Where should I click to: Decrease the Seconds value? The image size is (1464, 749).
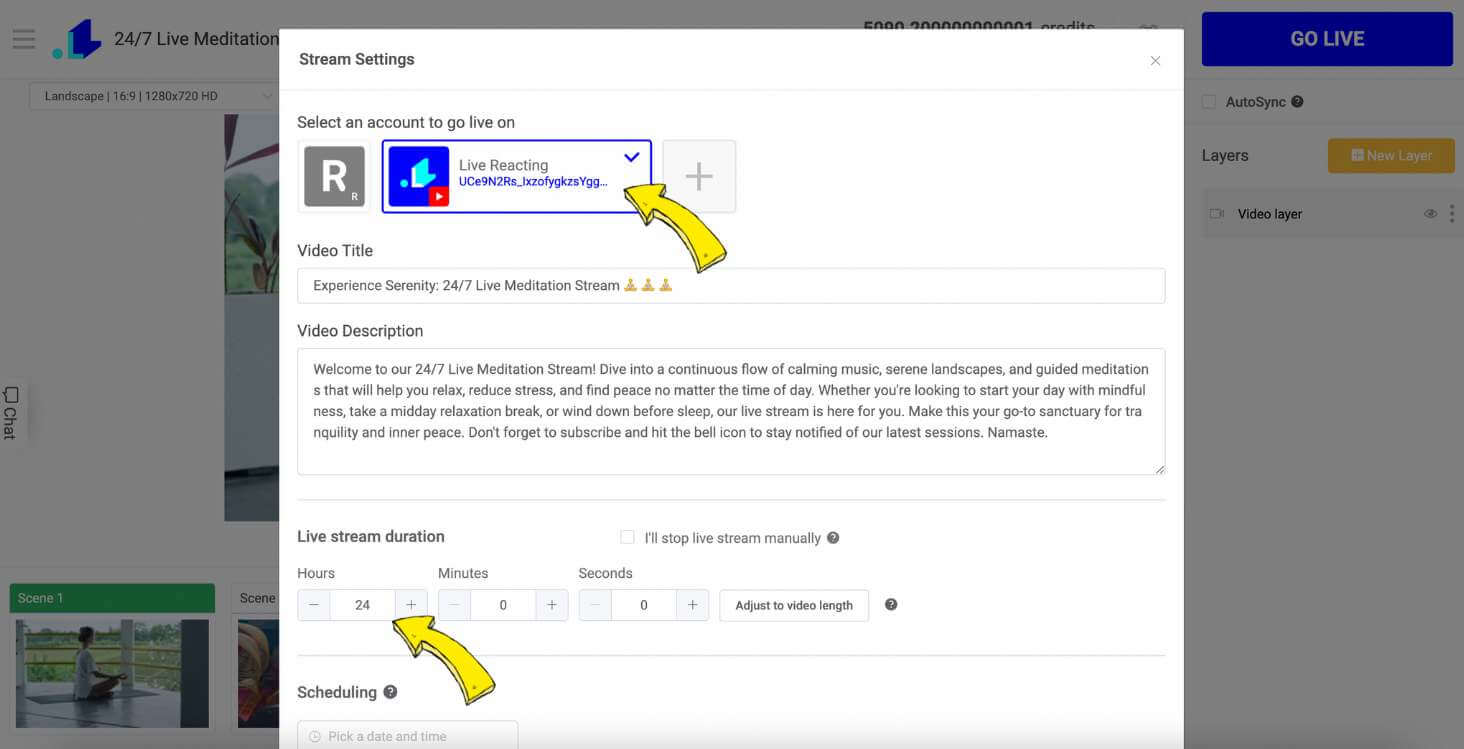pyautogui.click(x=595, y=605)
